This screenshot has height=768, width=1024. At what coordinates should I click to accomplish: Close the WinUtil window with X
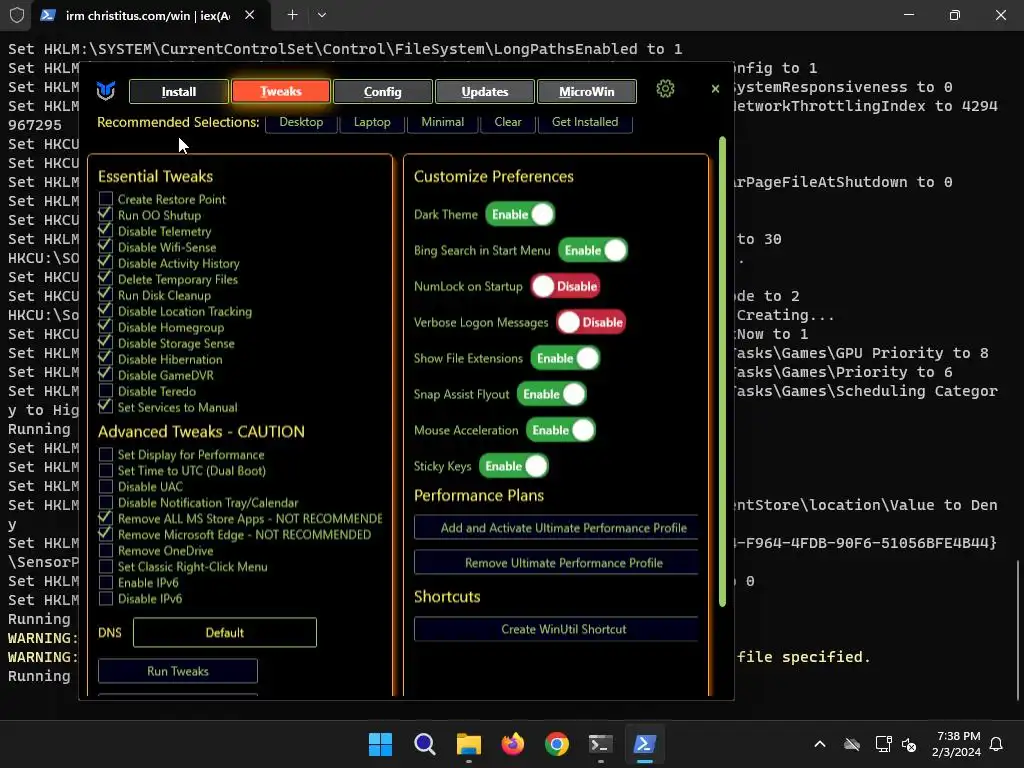click(715, 89)
